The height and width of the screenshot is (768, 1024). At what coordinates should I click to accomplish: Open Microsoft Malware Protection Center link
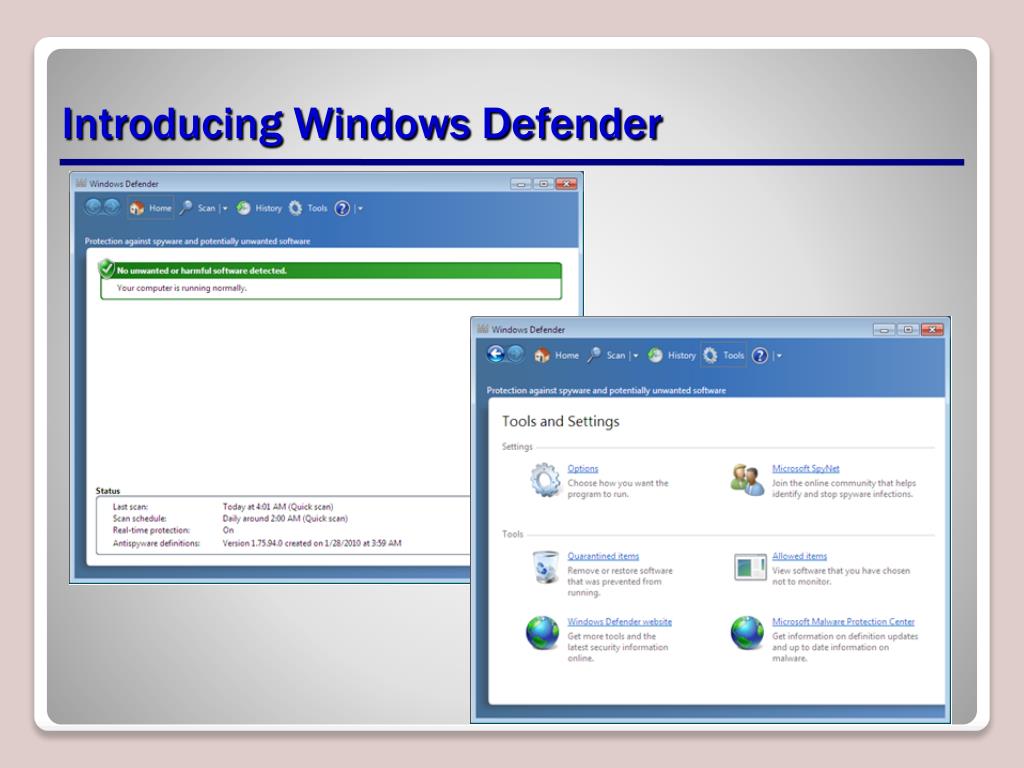(843, 622)
